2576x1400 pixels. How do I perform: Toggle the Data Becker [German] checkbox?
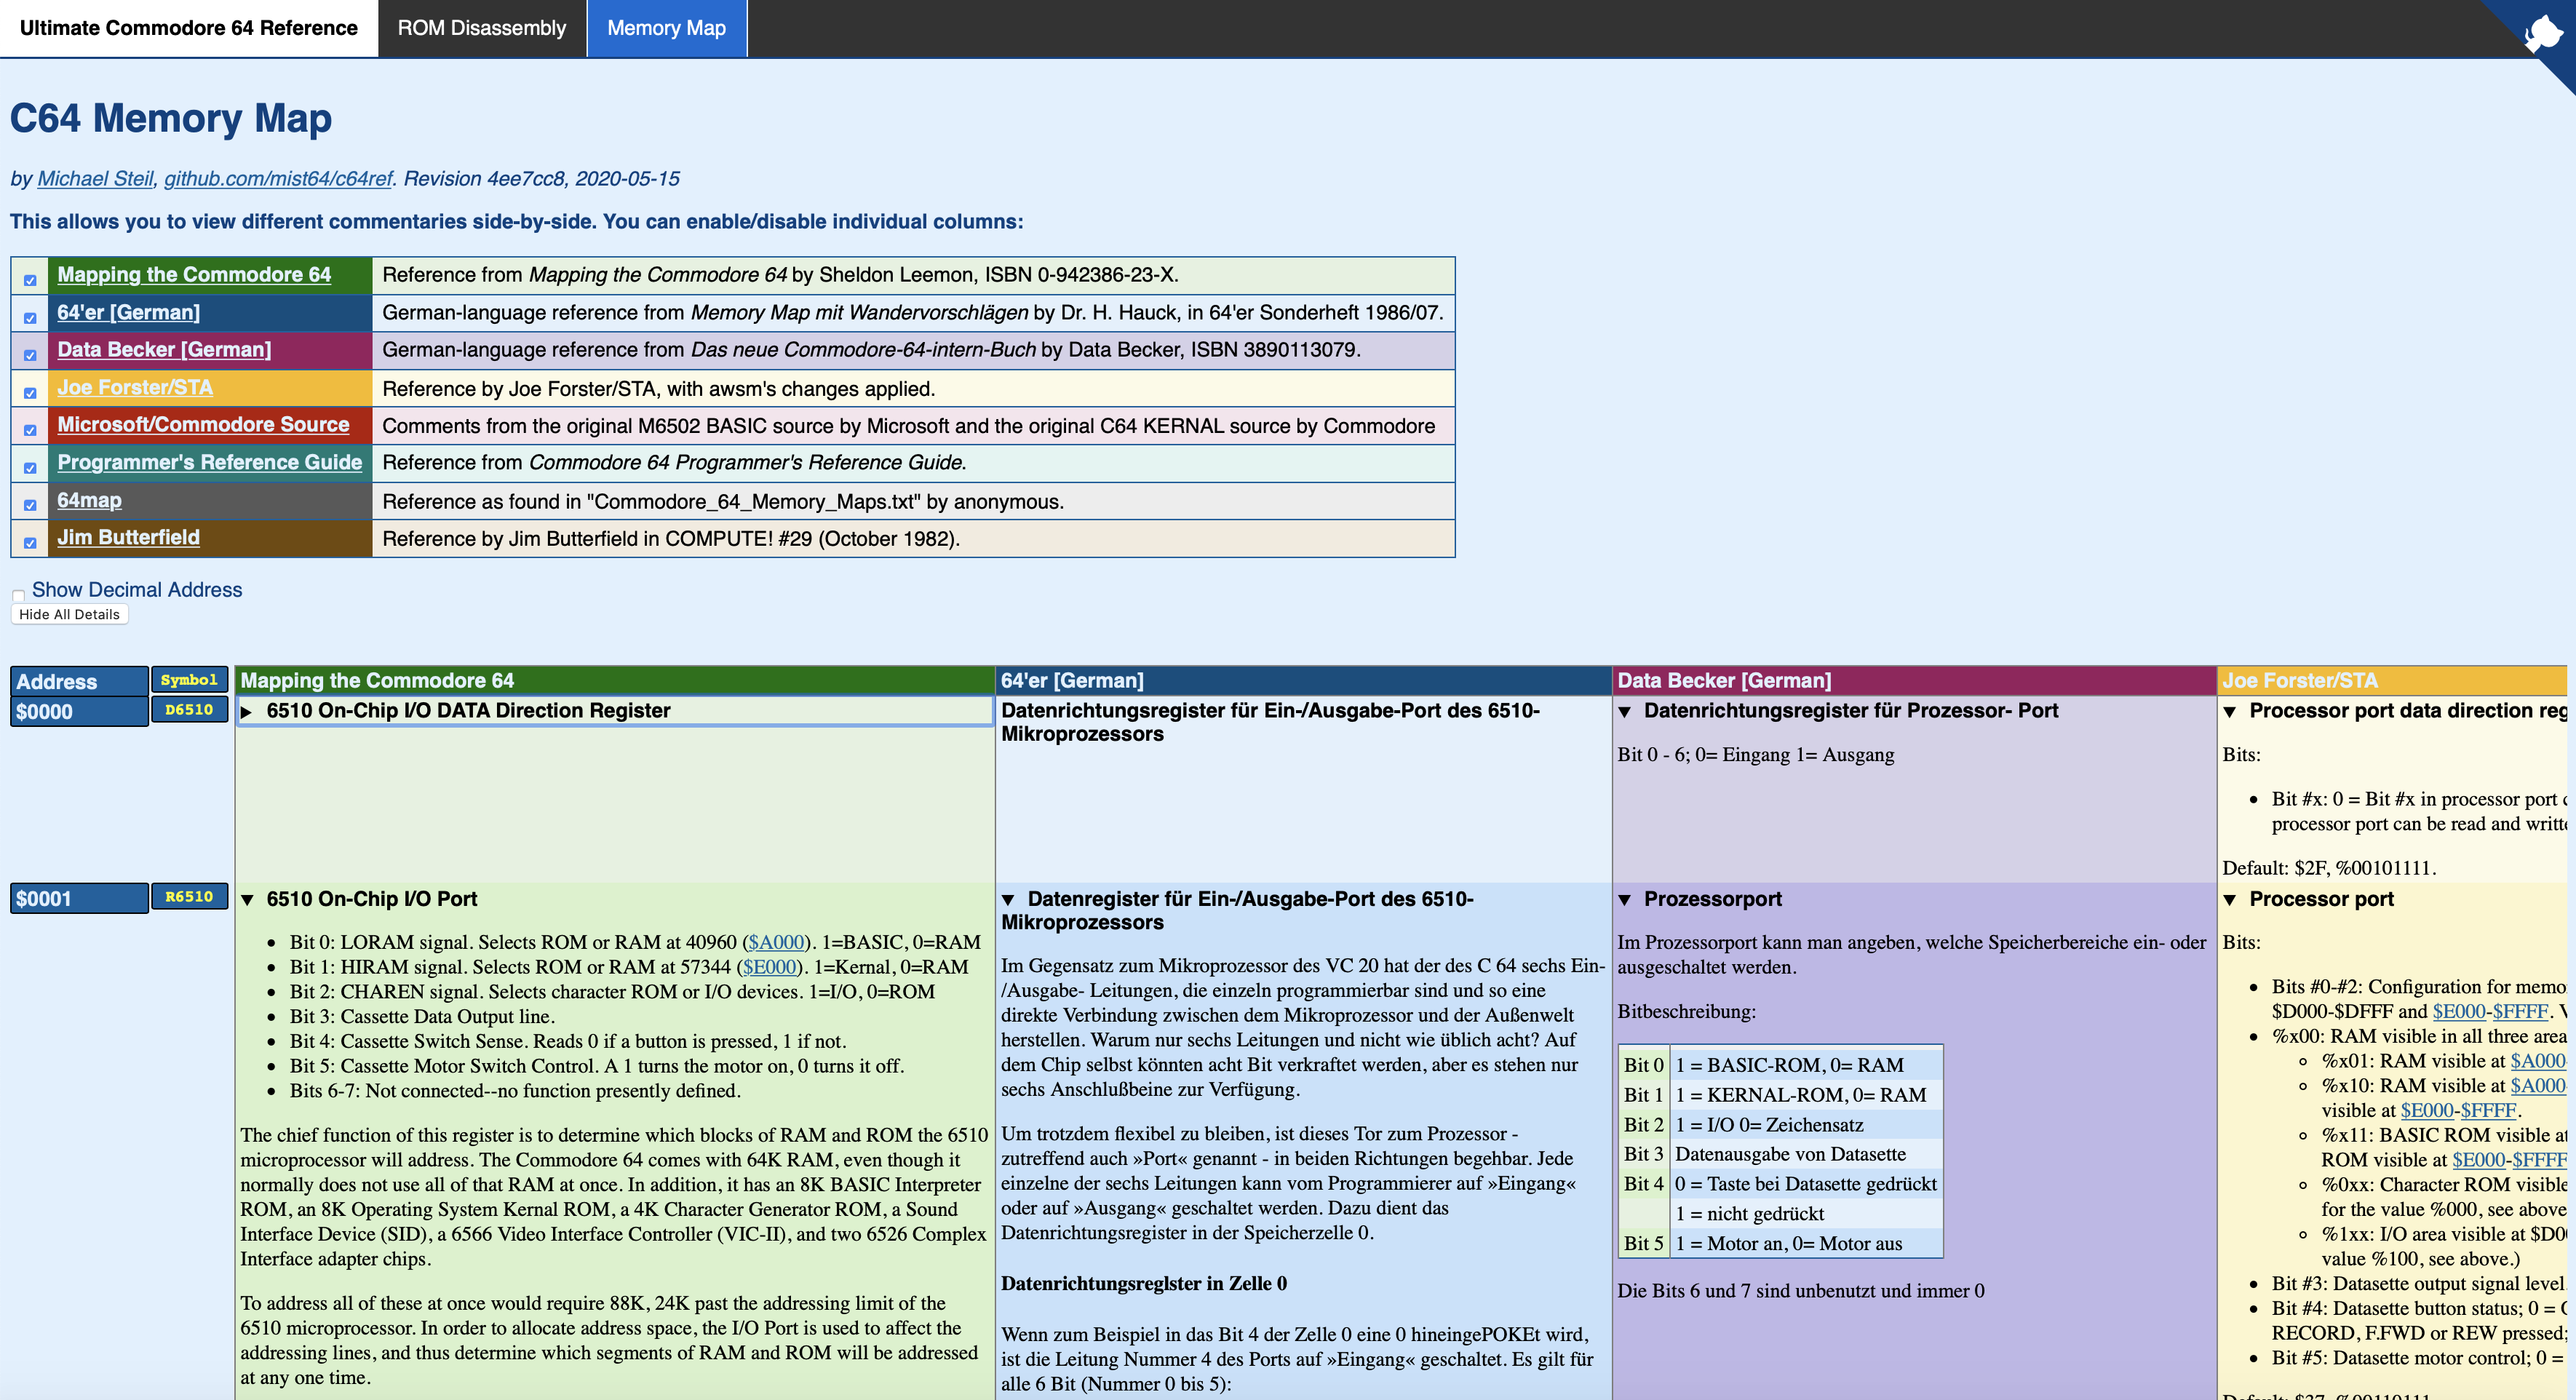[x=30, y=355]
